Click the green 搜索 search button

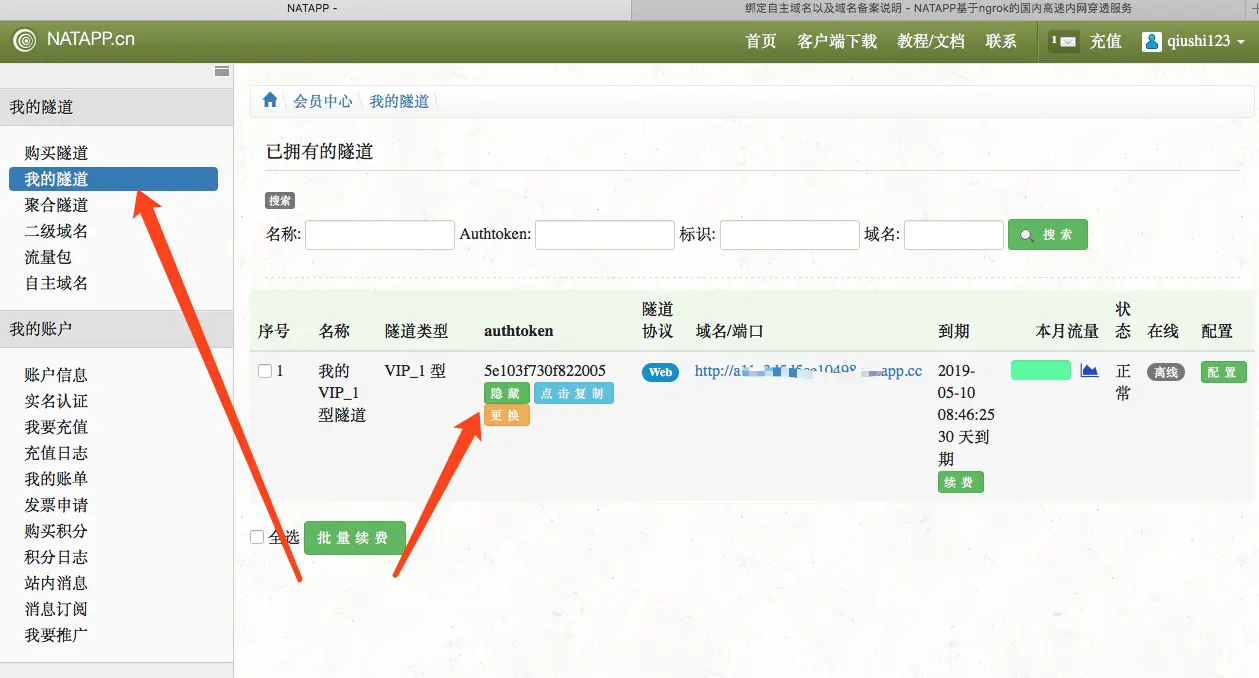(x=1048, y=235)
